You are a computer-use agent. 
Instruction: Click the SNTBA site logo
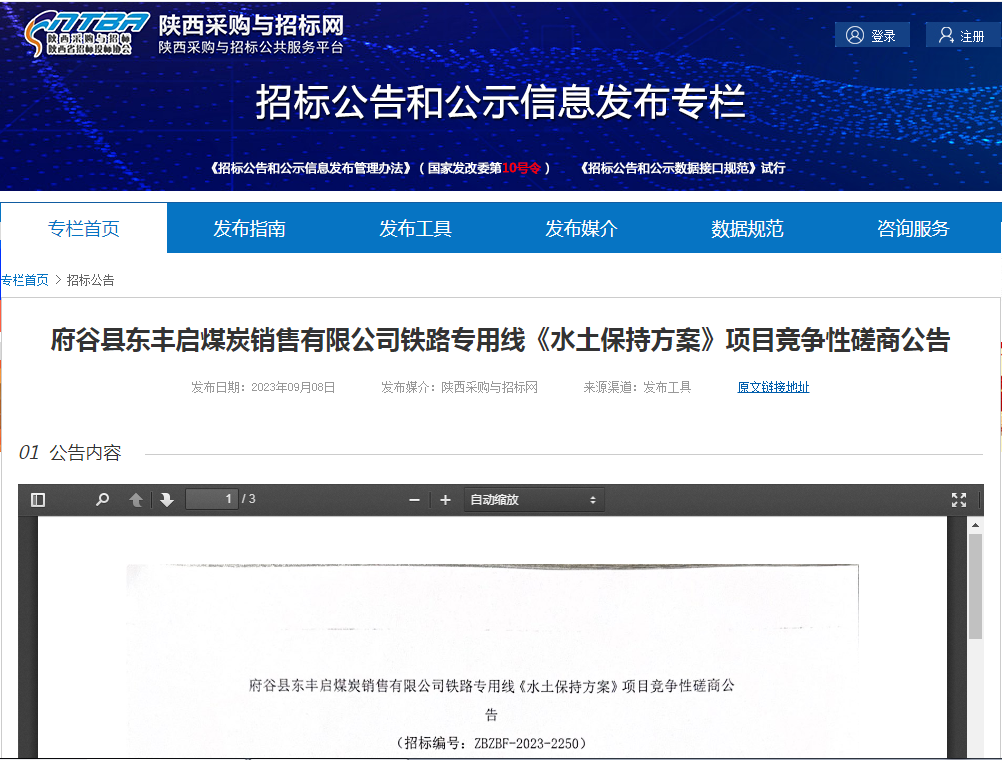(x=86, y=33)
